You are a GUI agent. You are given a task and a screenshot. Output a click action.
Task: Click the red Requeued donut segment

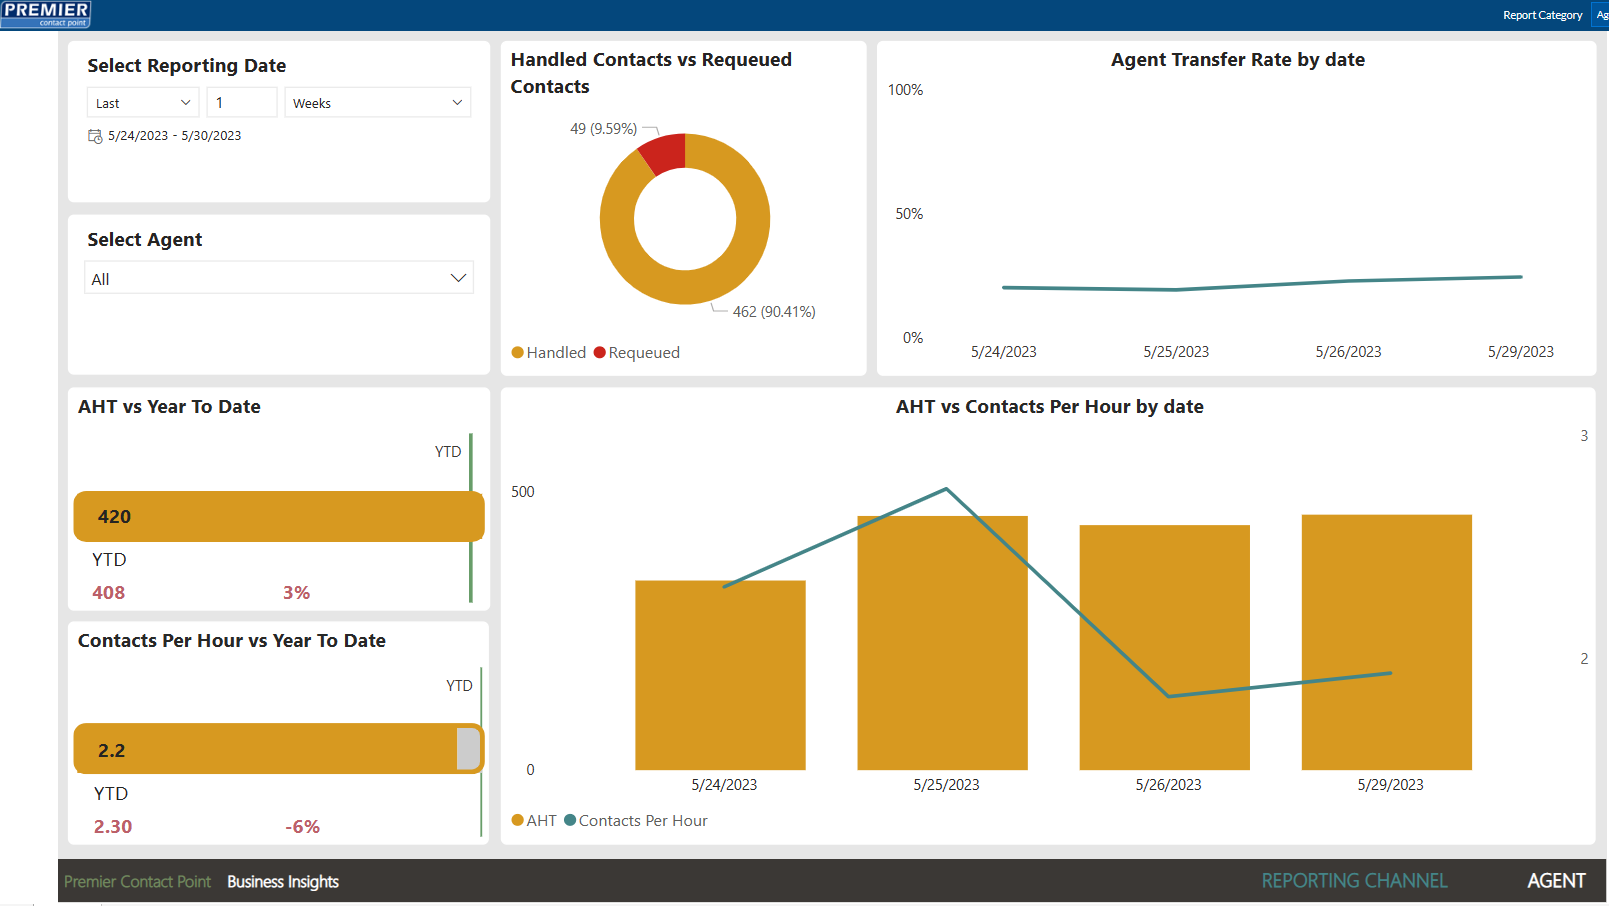pos(664,153)
